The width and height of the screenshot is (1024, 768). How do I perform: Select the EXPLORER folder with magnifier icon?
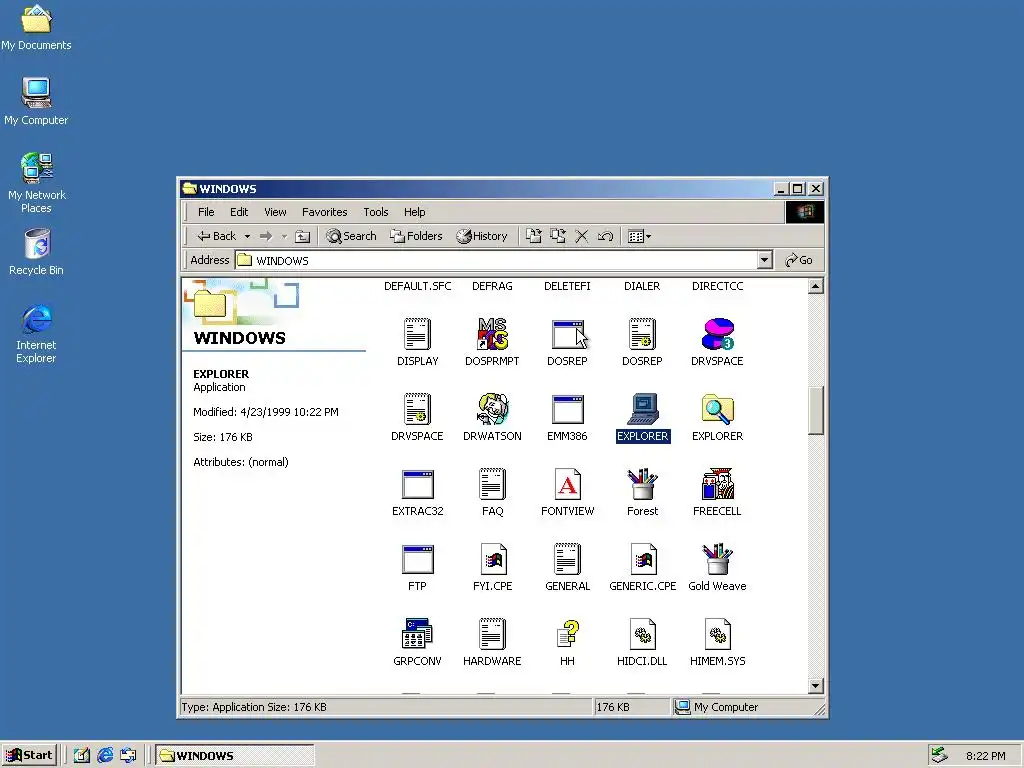[x=718, y=409]
